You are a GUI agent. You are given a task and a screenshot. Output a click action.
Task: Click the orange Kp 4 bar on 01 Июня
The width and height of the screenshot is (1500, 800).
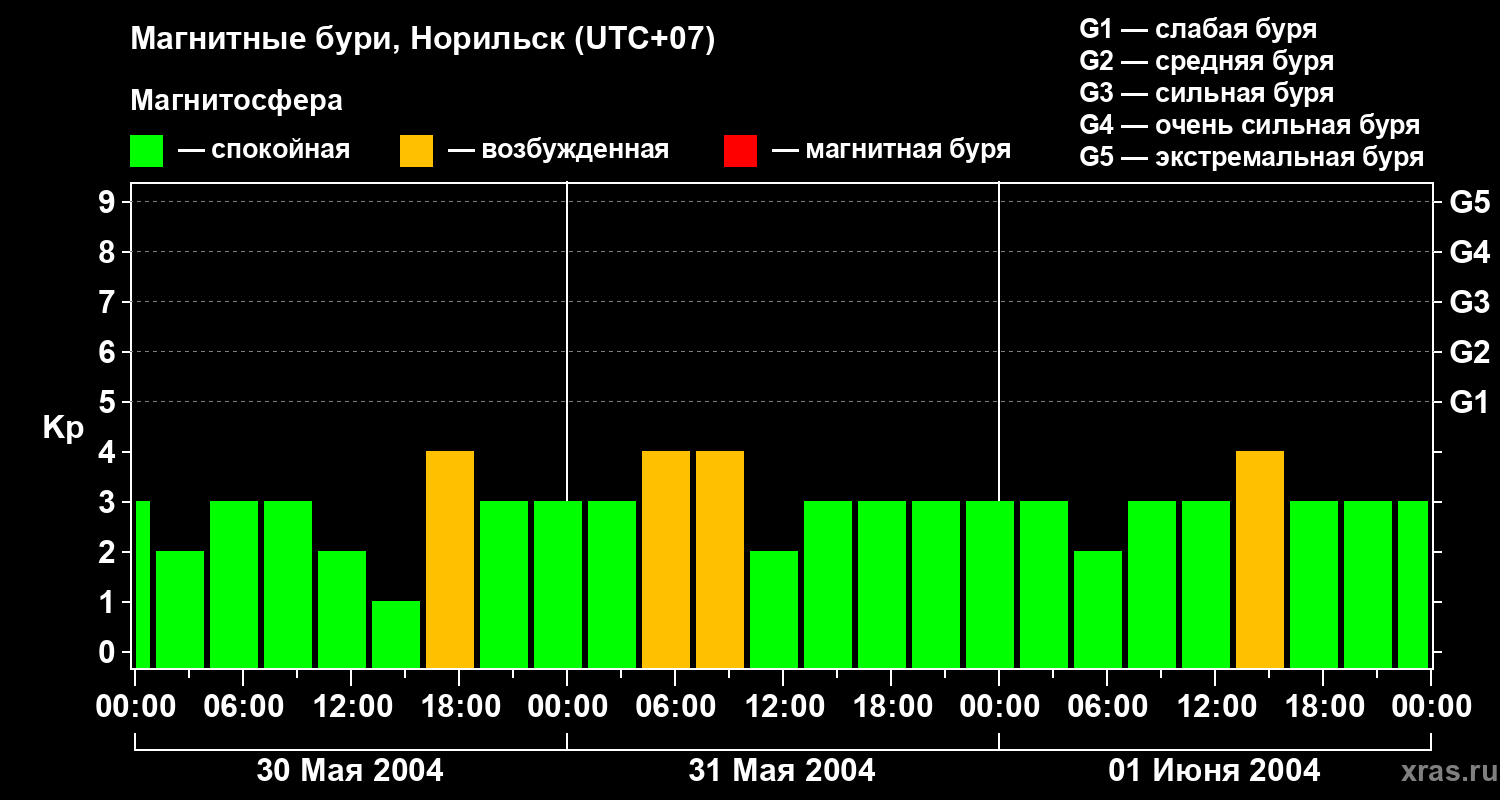point(1260,560)
